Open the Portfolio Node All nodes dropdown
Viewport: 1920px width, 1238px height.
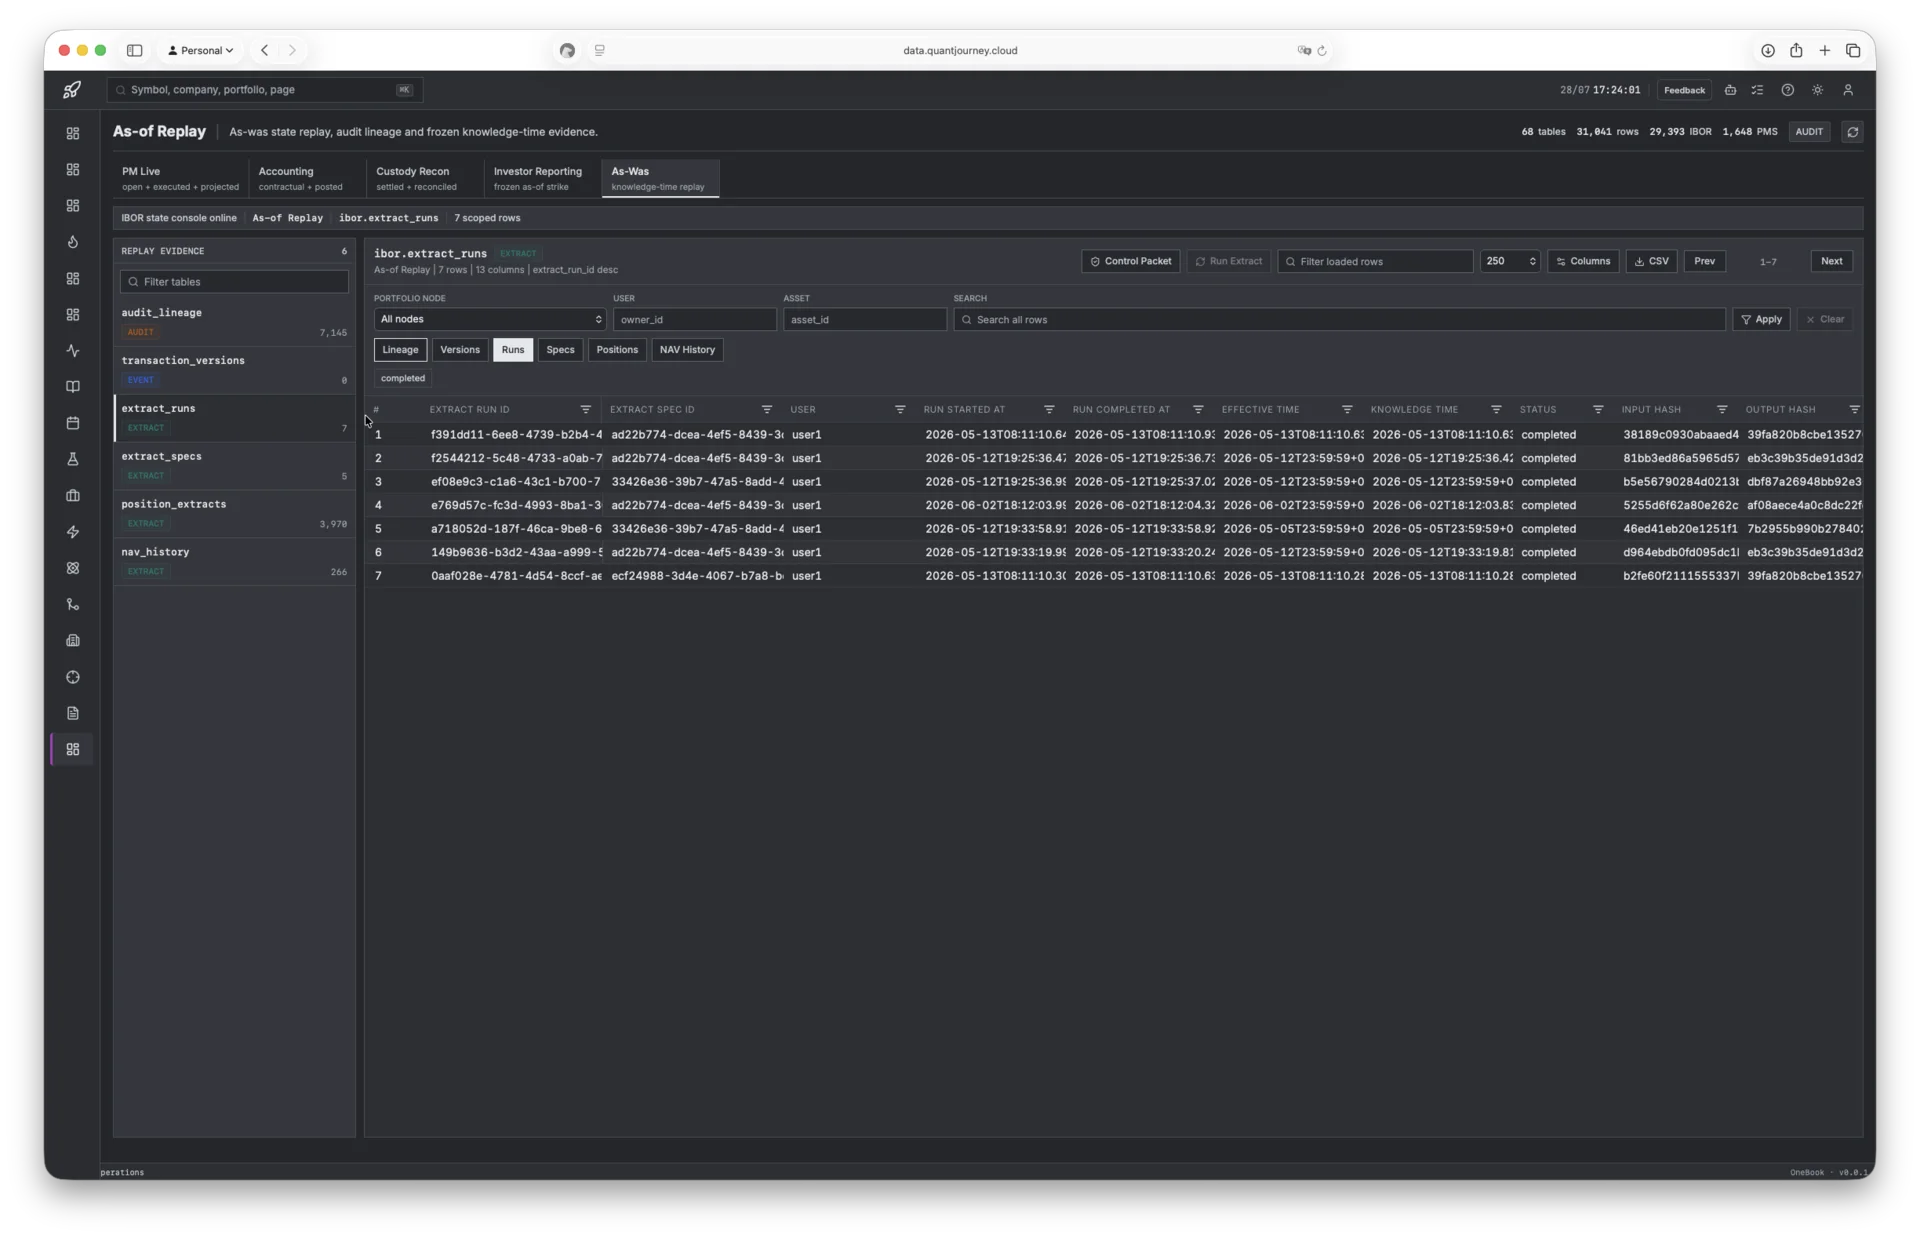pyautogui.click(x=490, y=319)
